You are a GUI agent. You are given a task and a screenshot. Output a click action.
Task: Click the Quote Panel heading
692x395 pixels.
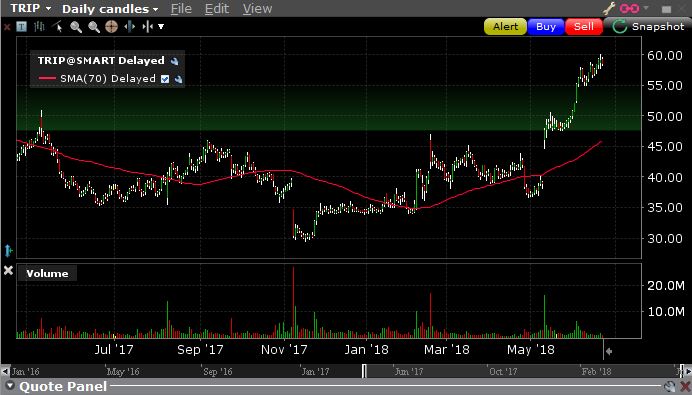point(63,387)
